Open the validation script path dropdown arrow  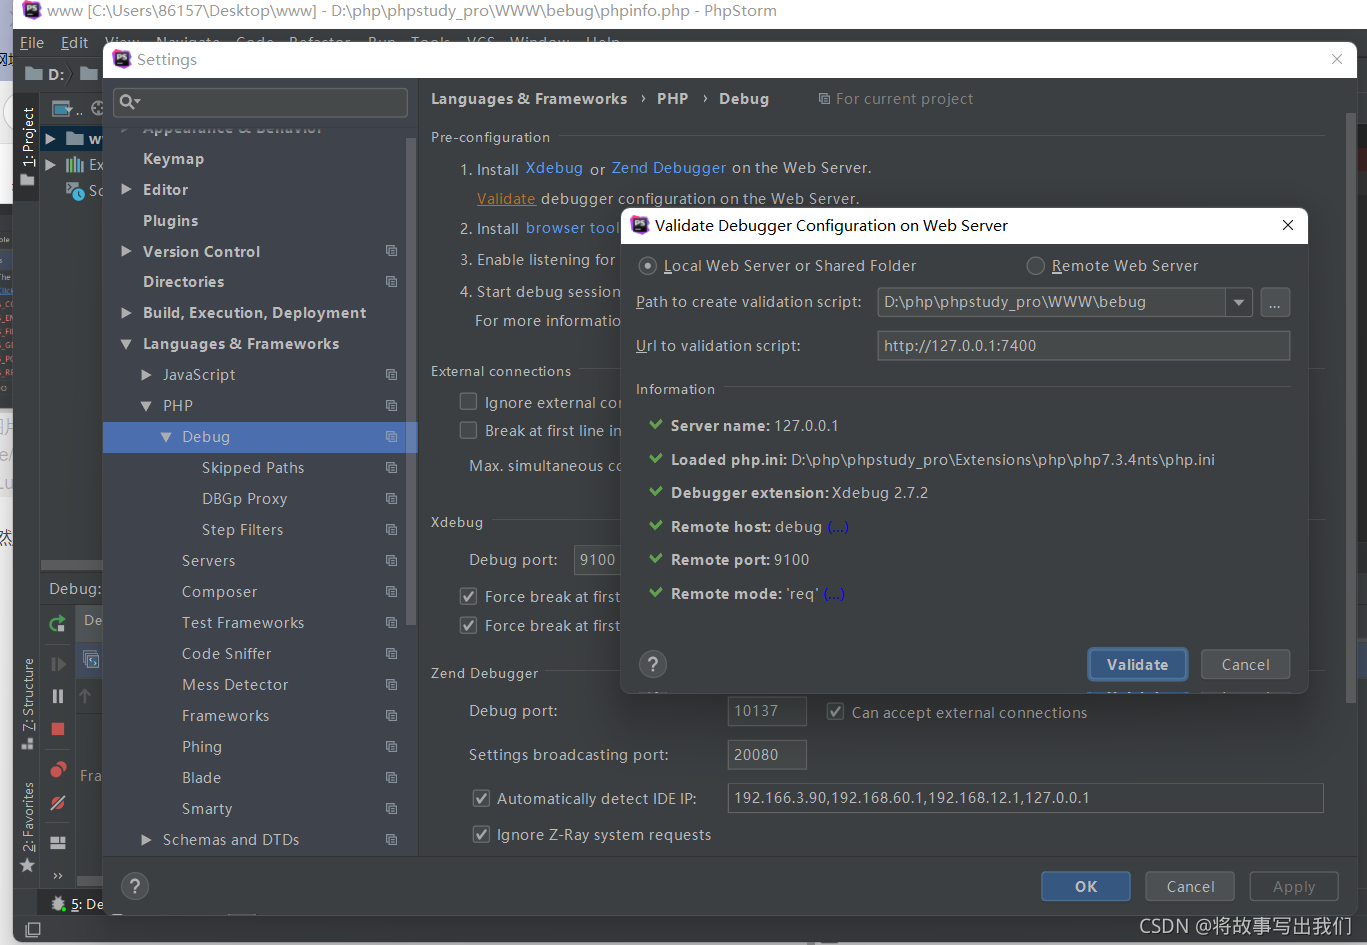click(x=1239, y=302)
